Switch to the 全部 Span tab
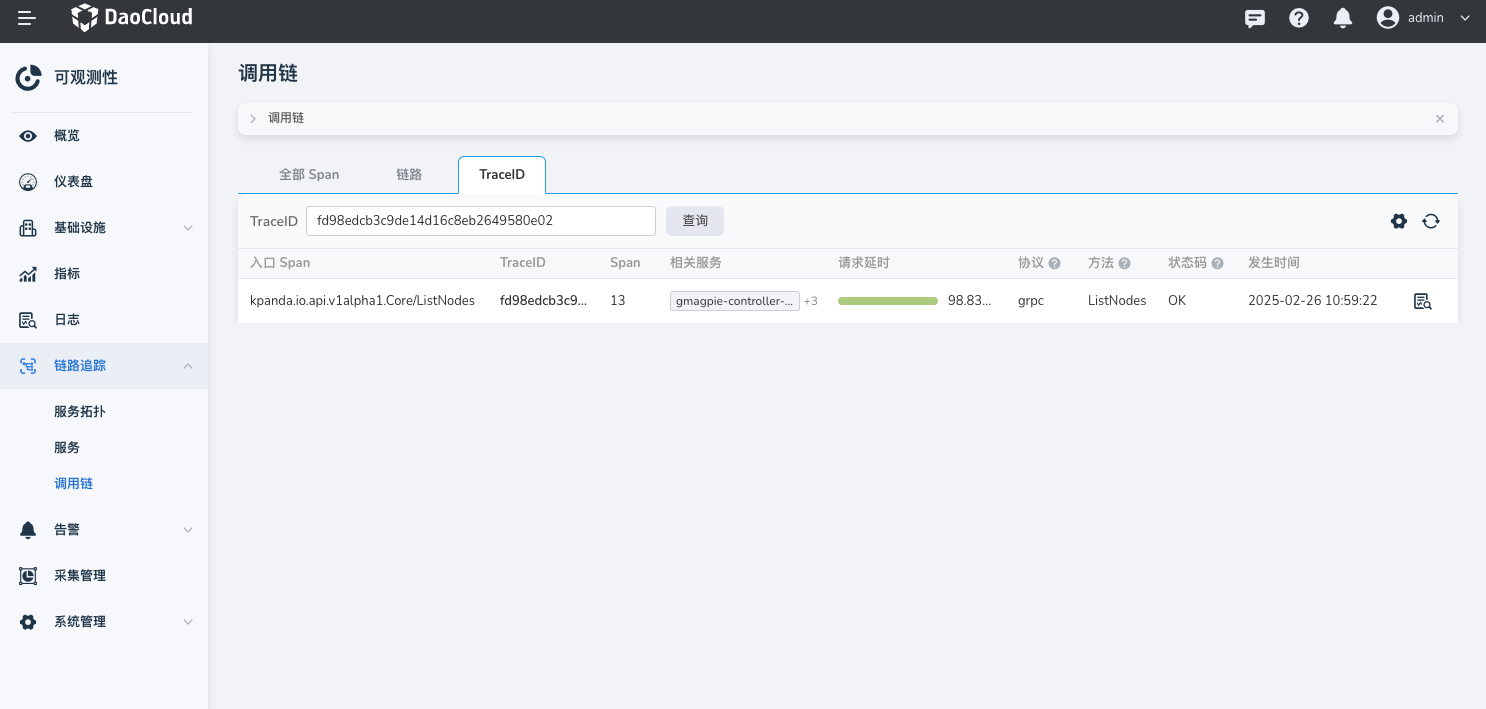Screen dimensions: 1486x709 click(x=309, y=174)
